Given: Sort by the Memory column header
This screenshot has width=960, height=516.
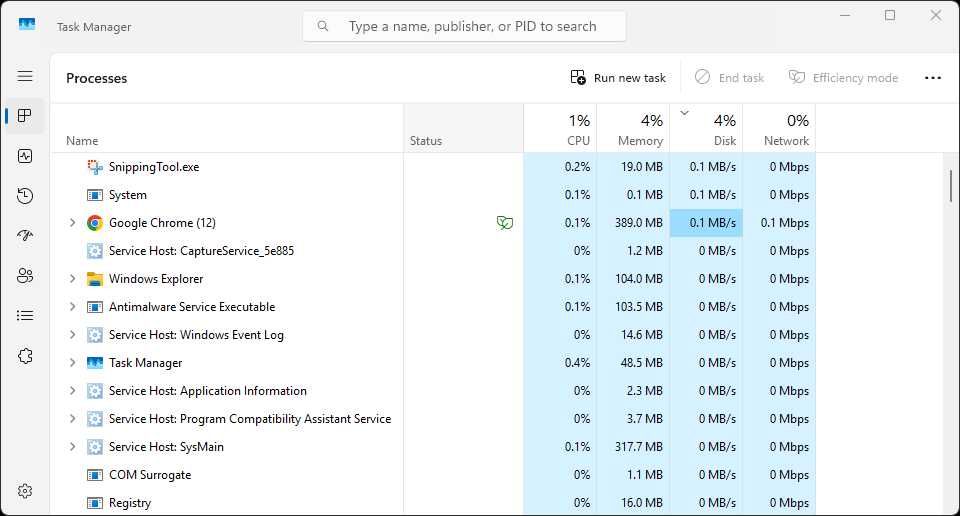Looking at the screenshot, I should pos(633,128).
